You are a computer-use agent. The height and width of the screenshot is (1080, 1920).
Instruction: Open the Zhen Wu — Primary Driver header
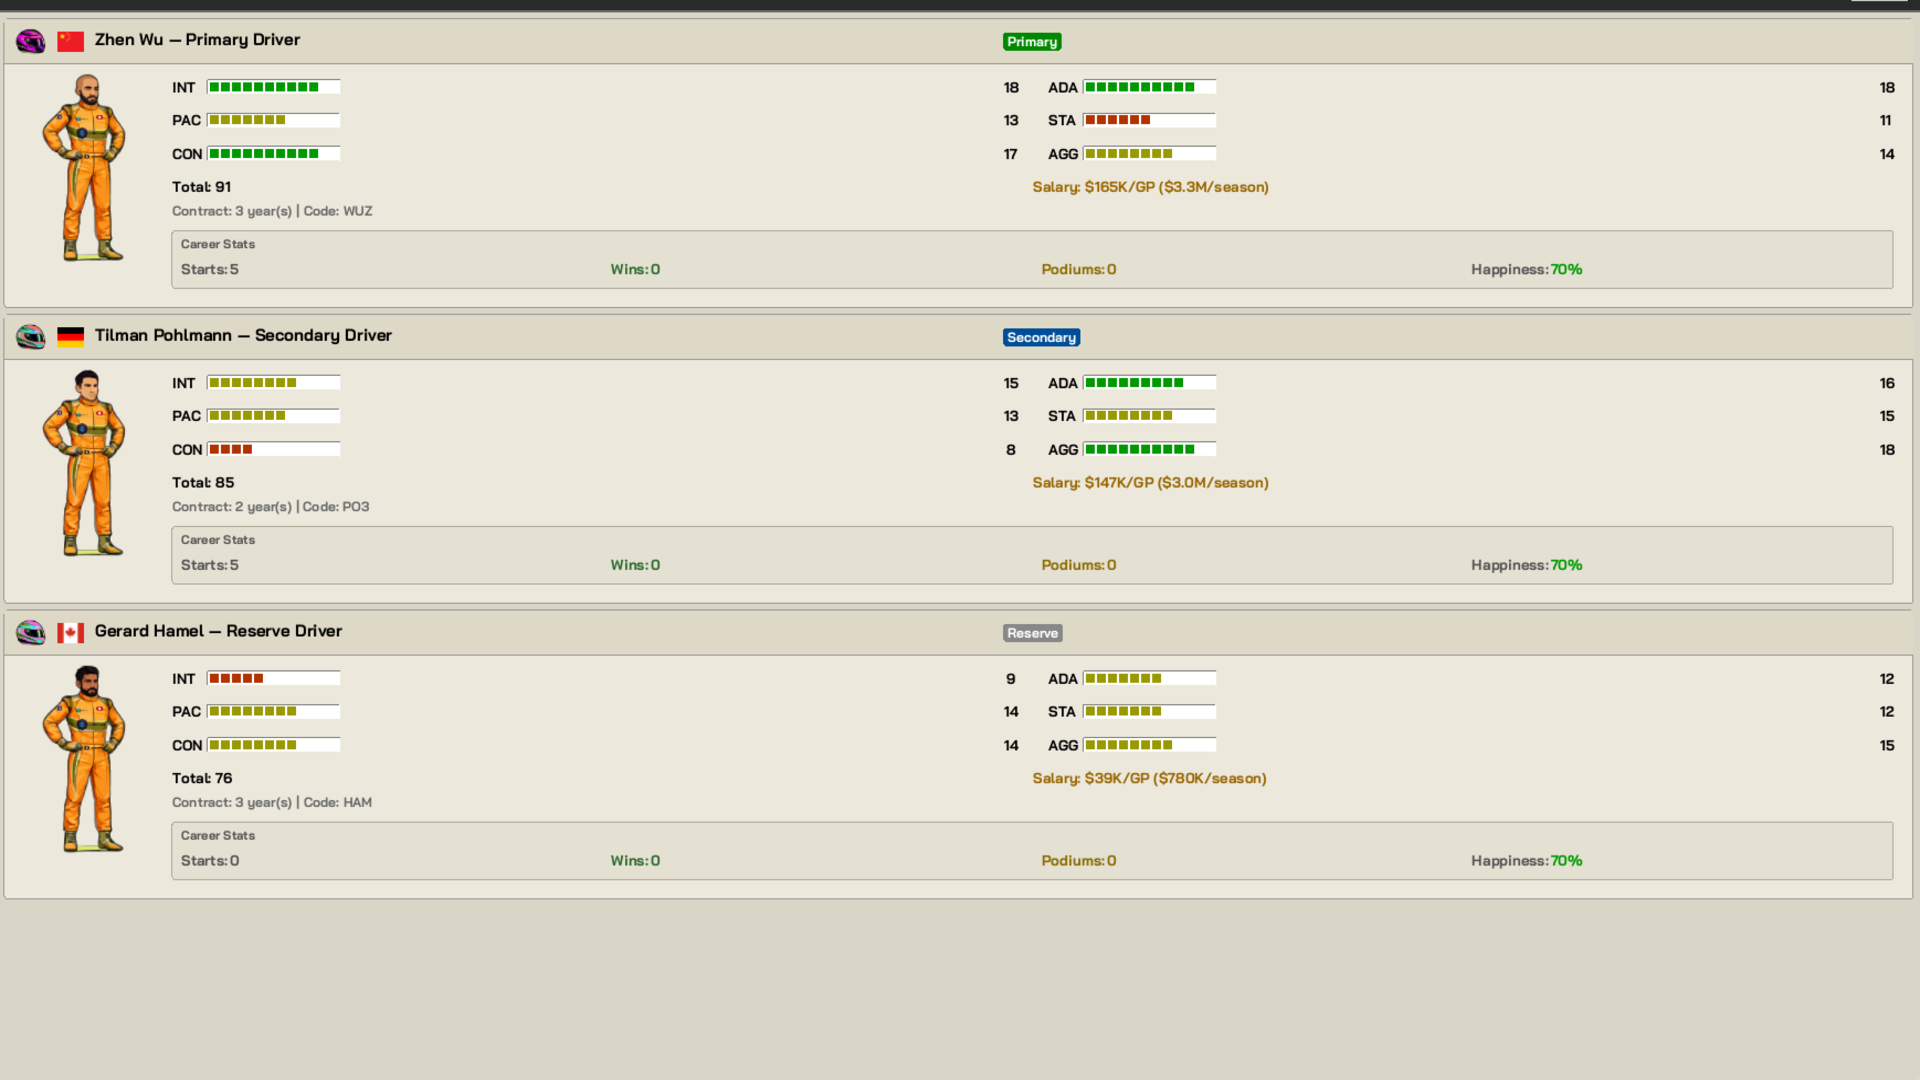pyautogui.click(x=197, y=40)
